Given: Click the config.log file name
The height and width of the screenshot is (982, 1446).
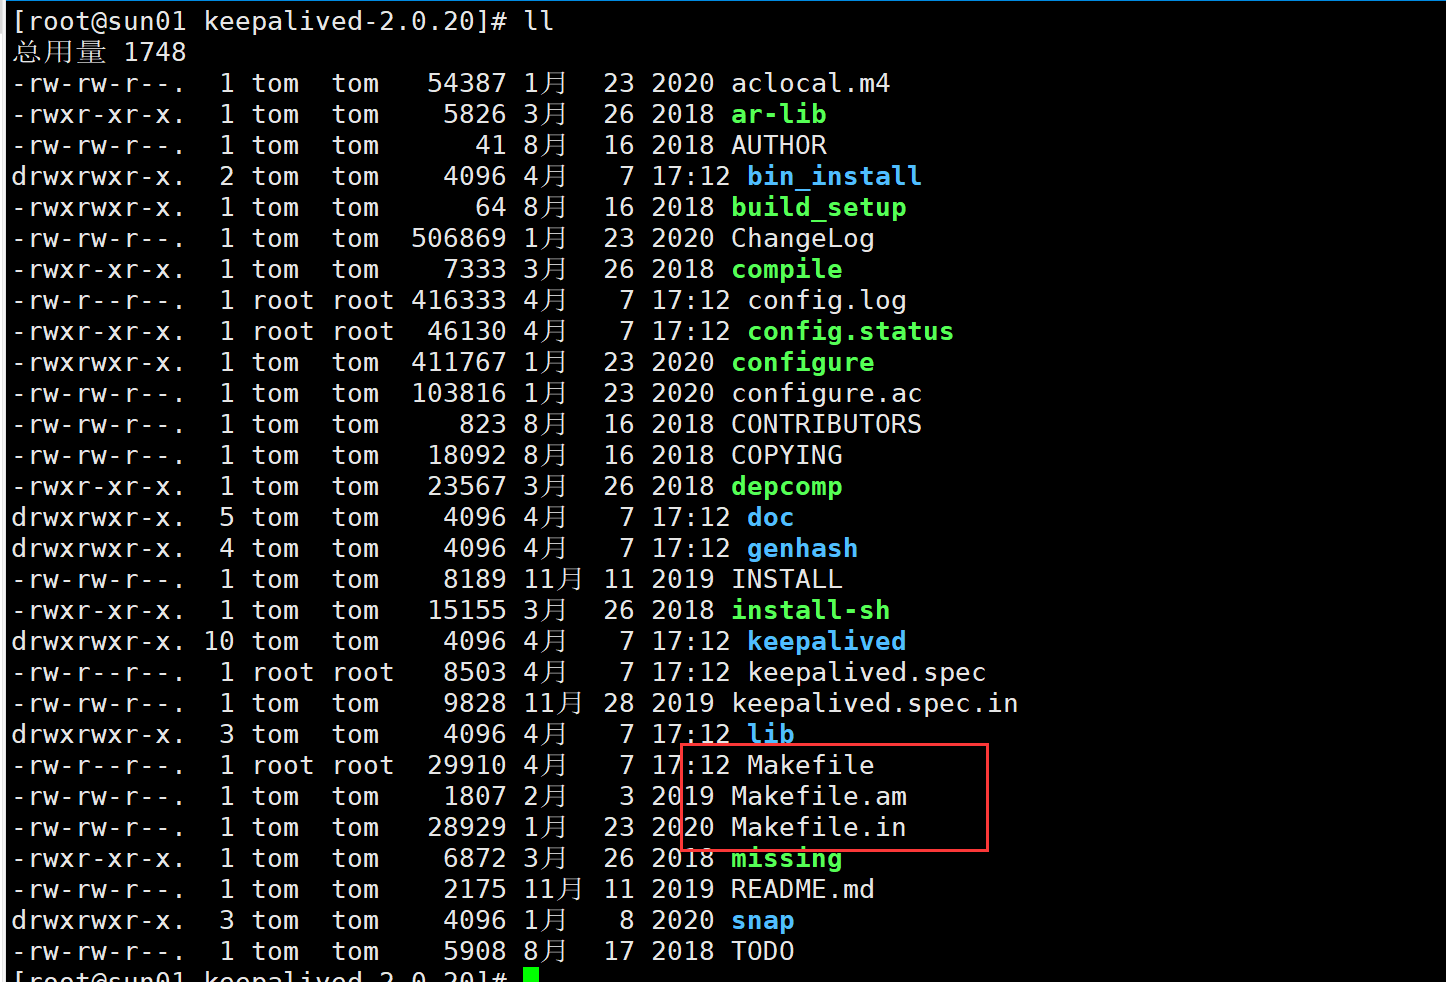Looking at the screenshot, I should pyautogui.click(x=827, y=300).
